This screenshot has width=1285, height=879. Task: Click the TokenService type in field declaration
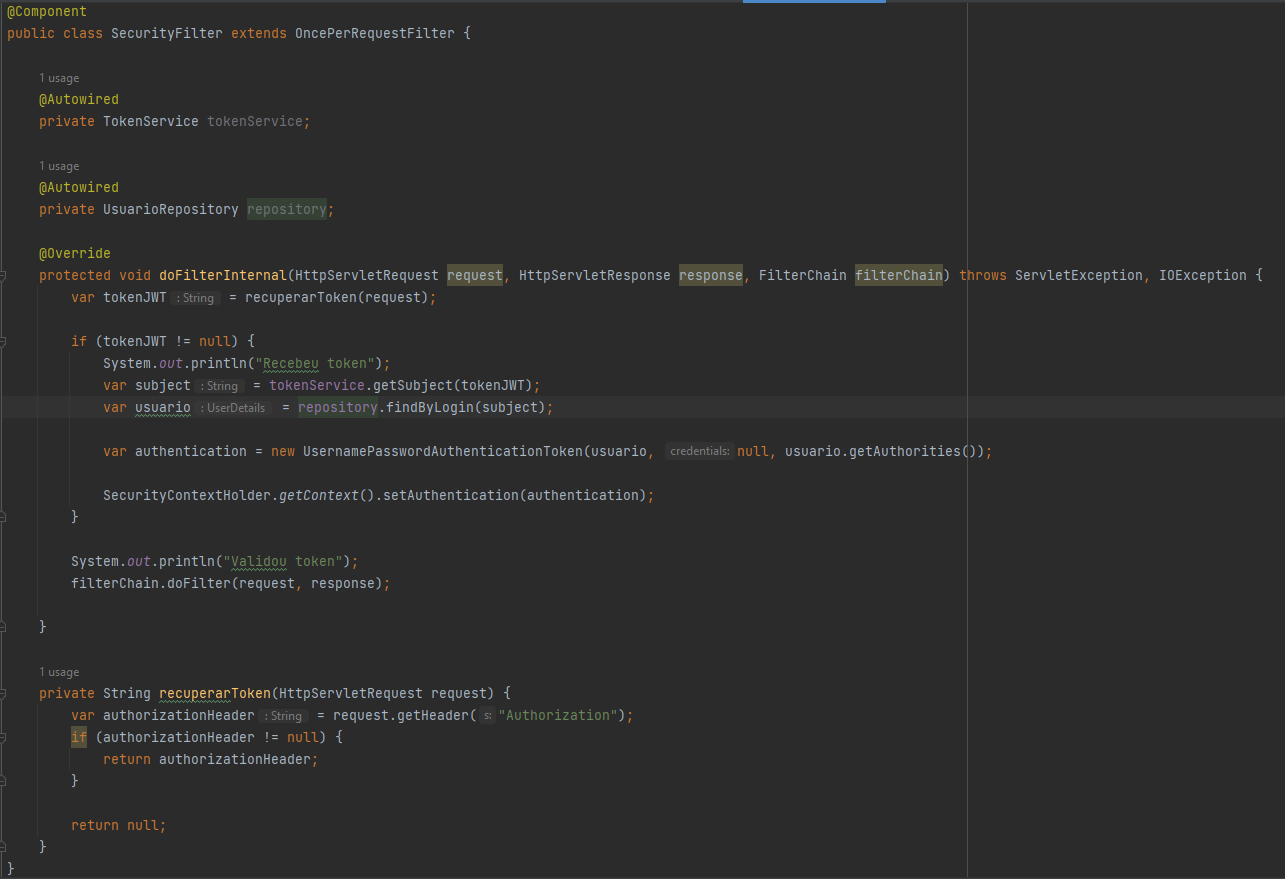151,121
